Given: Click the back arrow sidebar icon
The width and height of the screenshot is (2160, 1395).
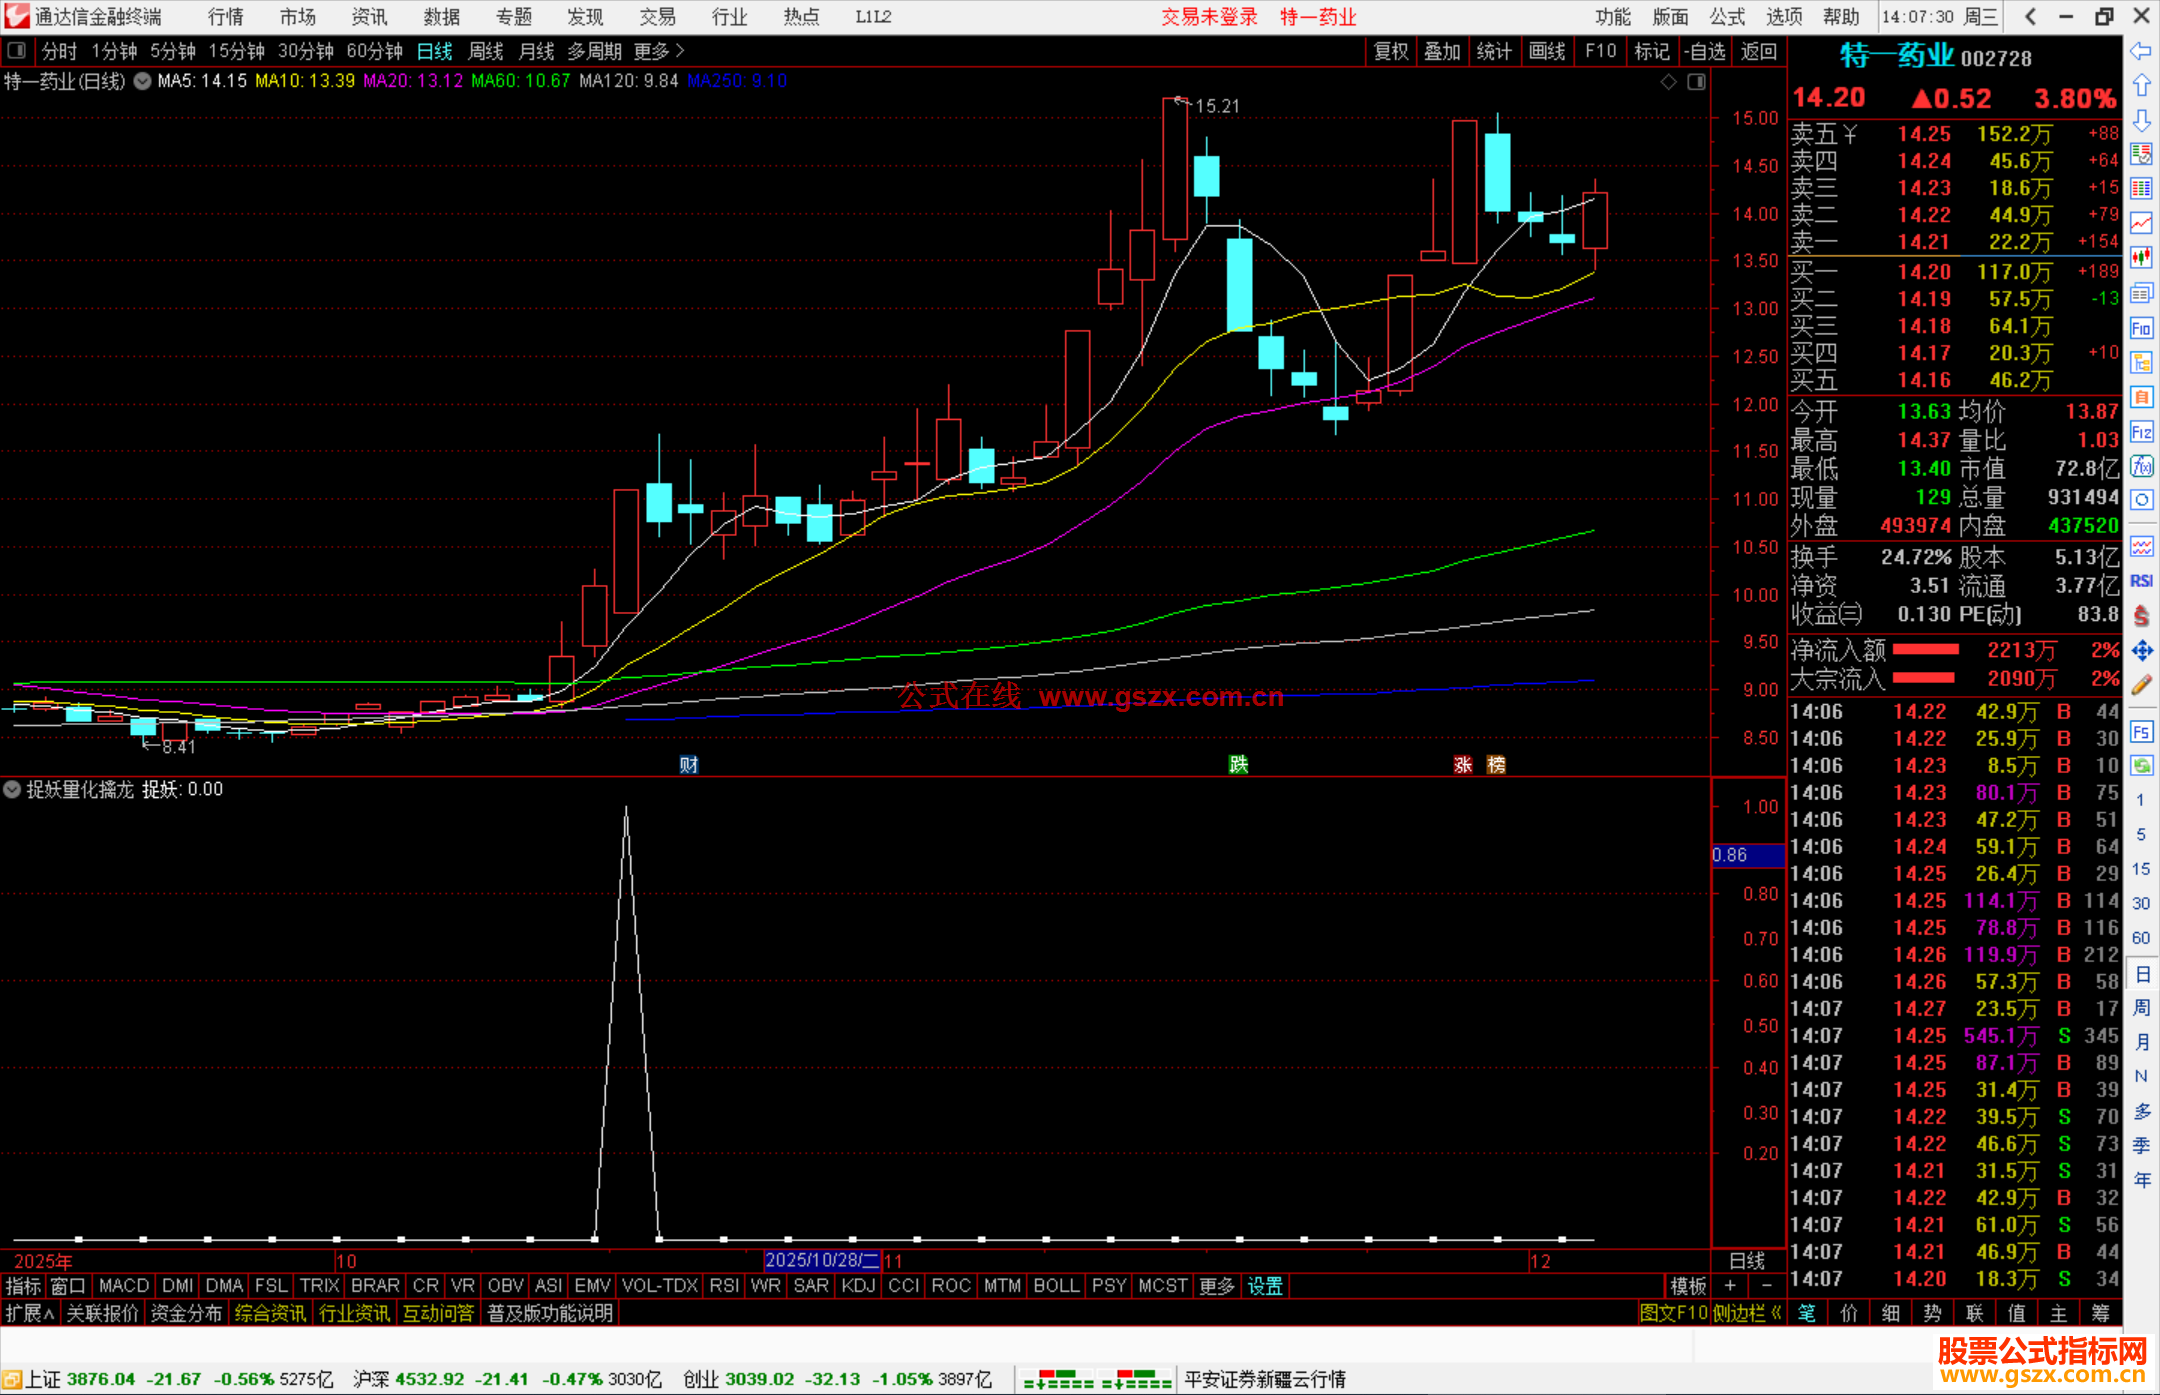Looking at the screenshot, I should click(x=2141, y=51).
